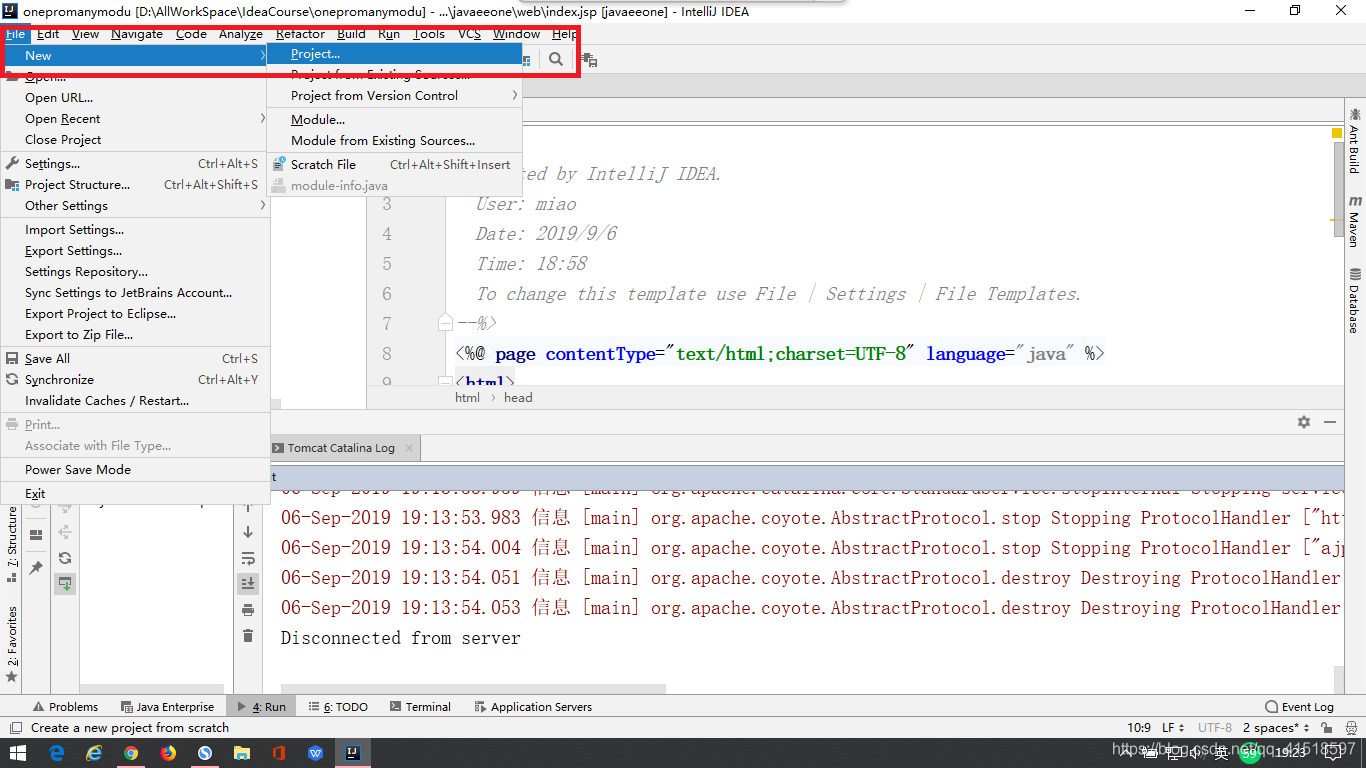Screen dimensions: 1366x768
Task: Toggle the pin tab icon in Run panel
Action: 36,568
